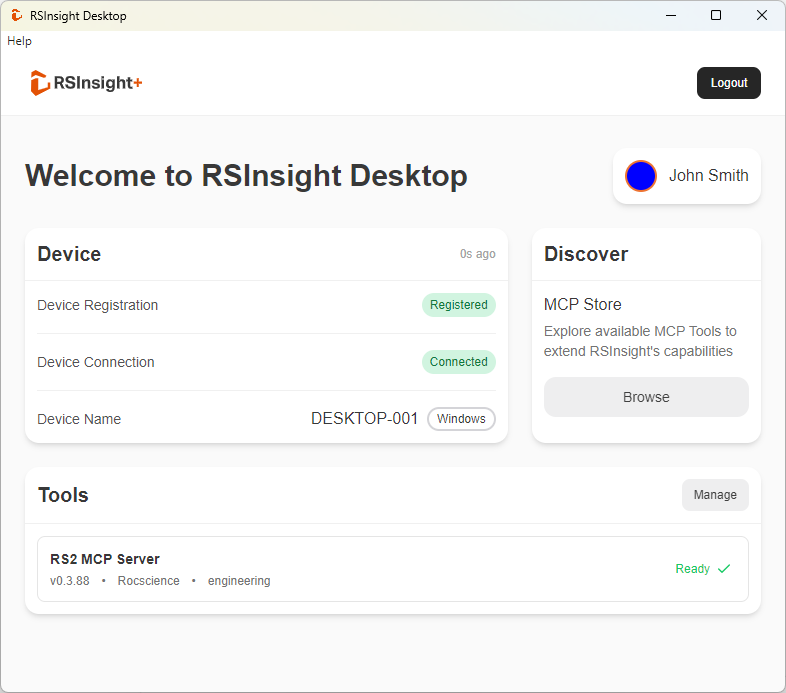Viewport: 786px width, 693px height.
Task: Click John Smith's blue avatar circle
Action: [x=640, y=176]
